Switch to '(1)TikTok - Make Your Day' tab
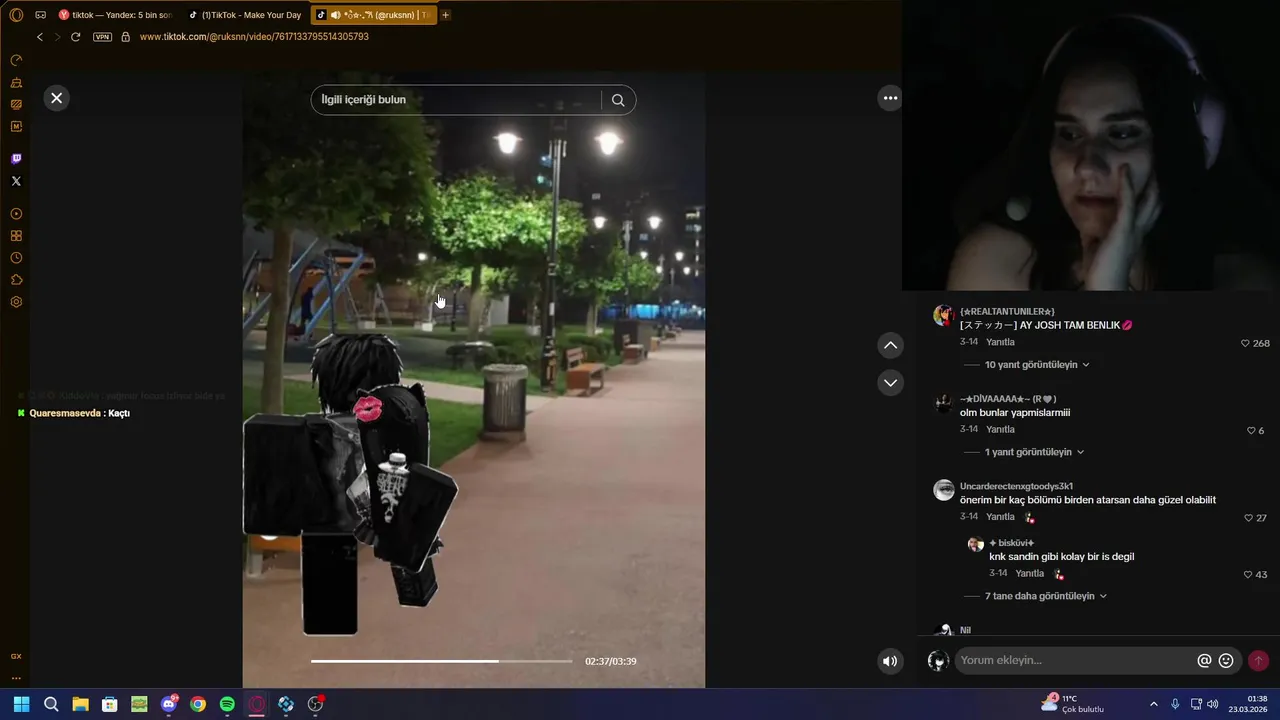Viewport: 1280px width, 720px height. tap(246, 15)
